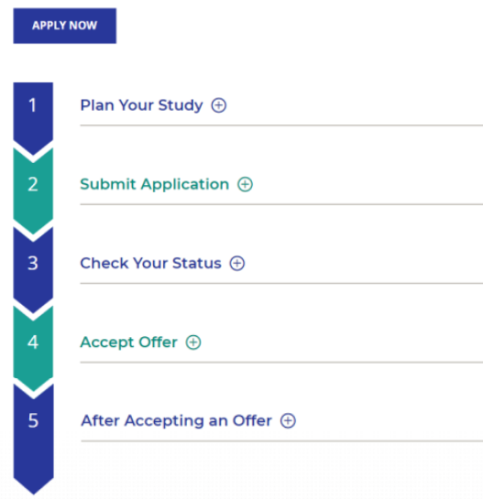Click the blue step 1 arrow badge
This screenshot has width=483, height=500.
(x=33, y=115)
